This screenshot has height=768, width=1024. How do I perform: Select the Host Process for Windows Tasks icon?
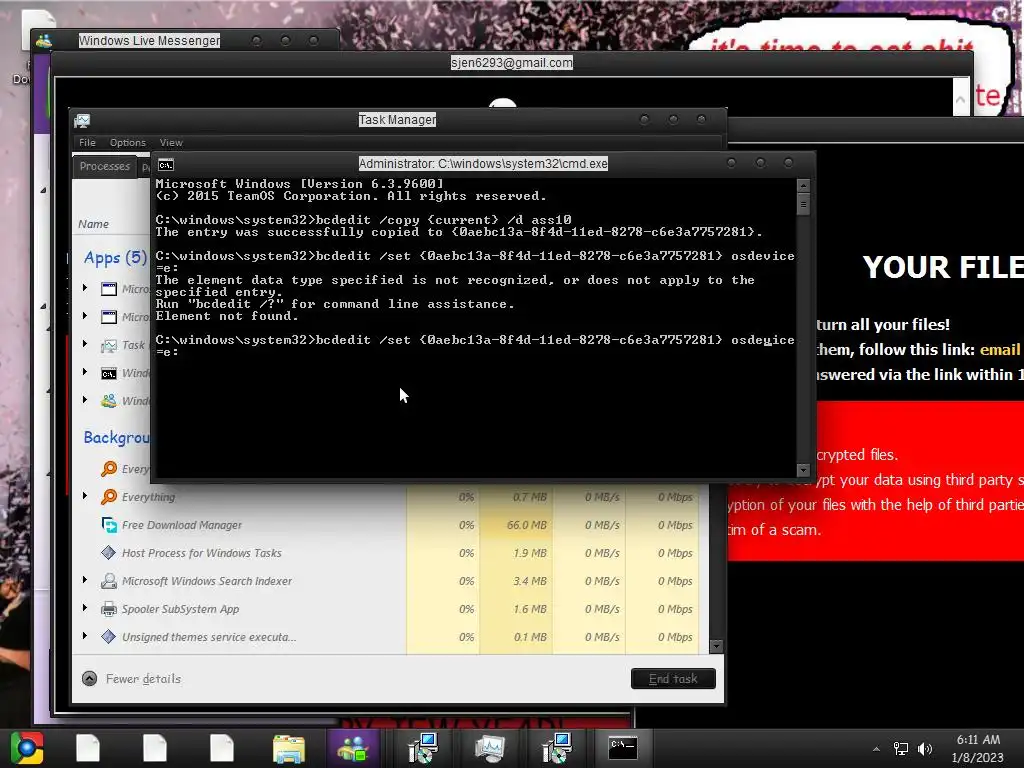[109, 553]
